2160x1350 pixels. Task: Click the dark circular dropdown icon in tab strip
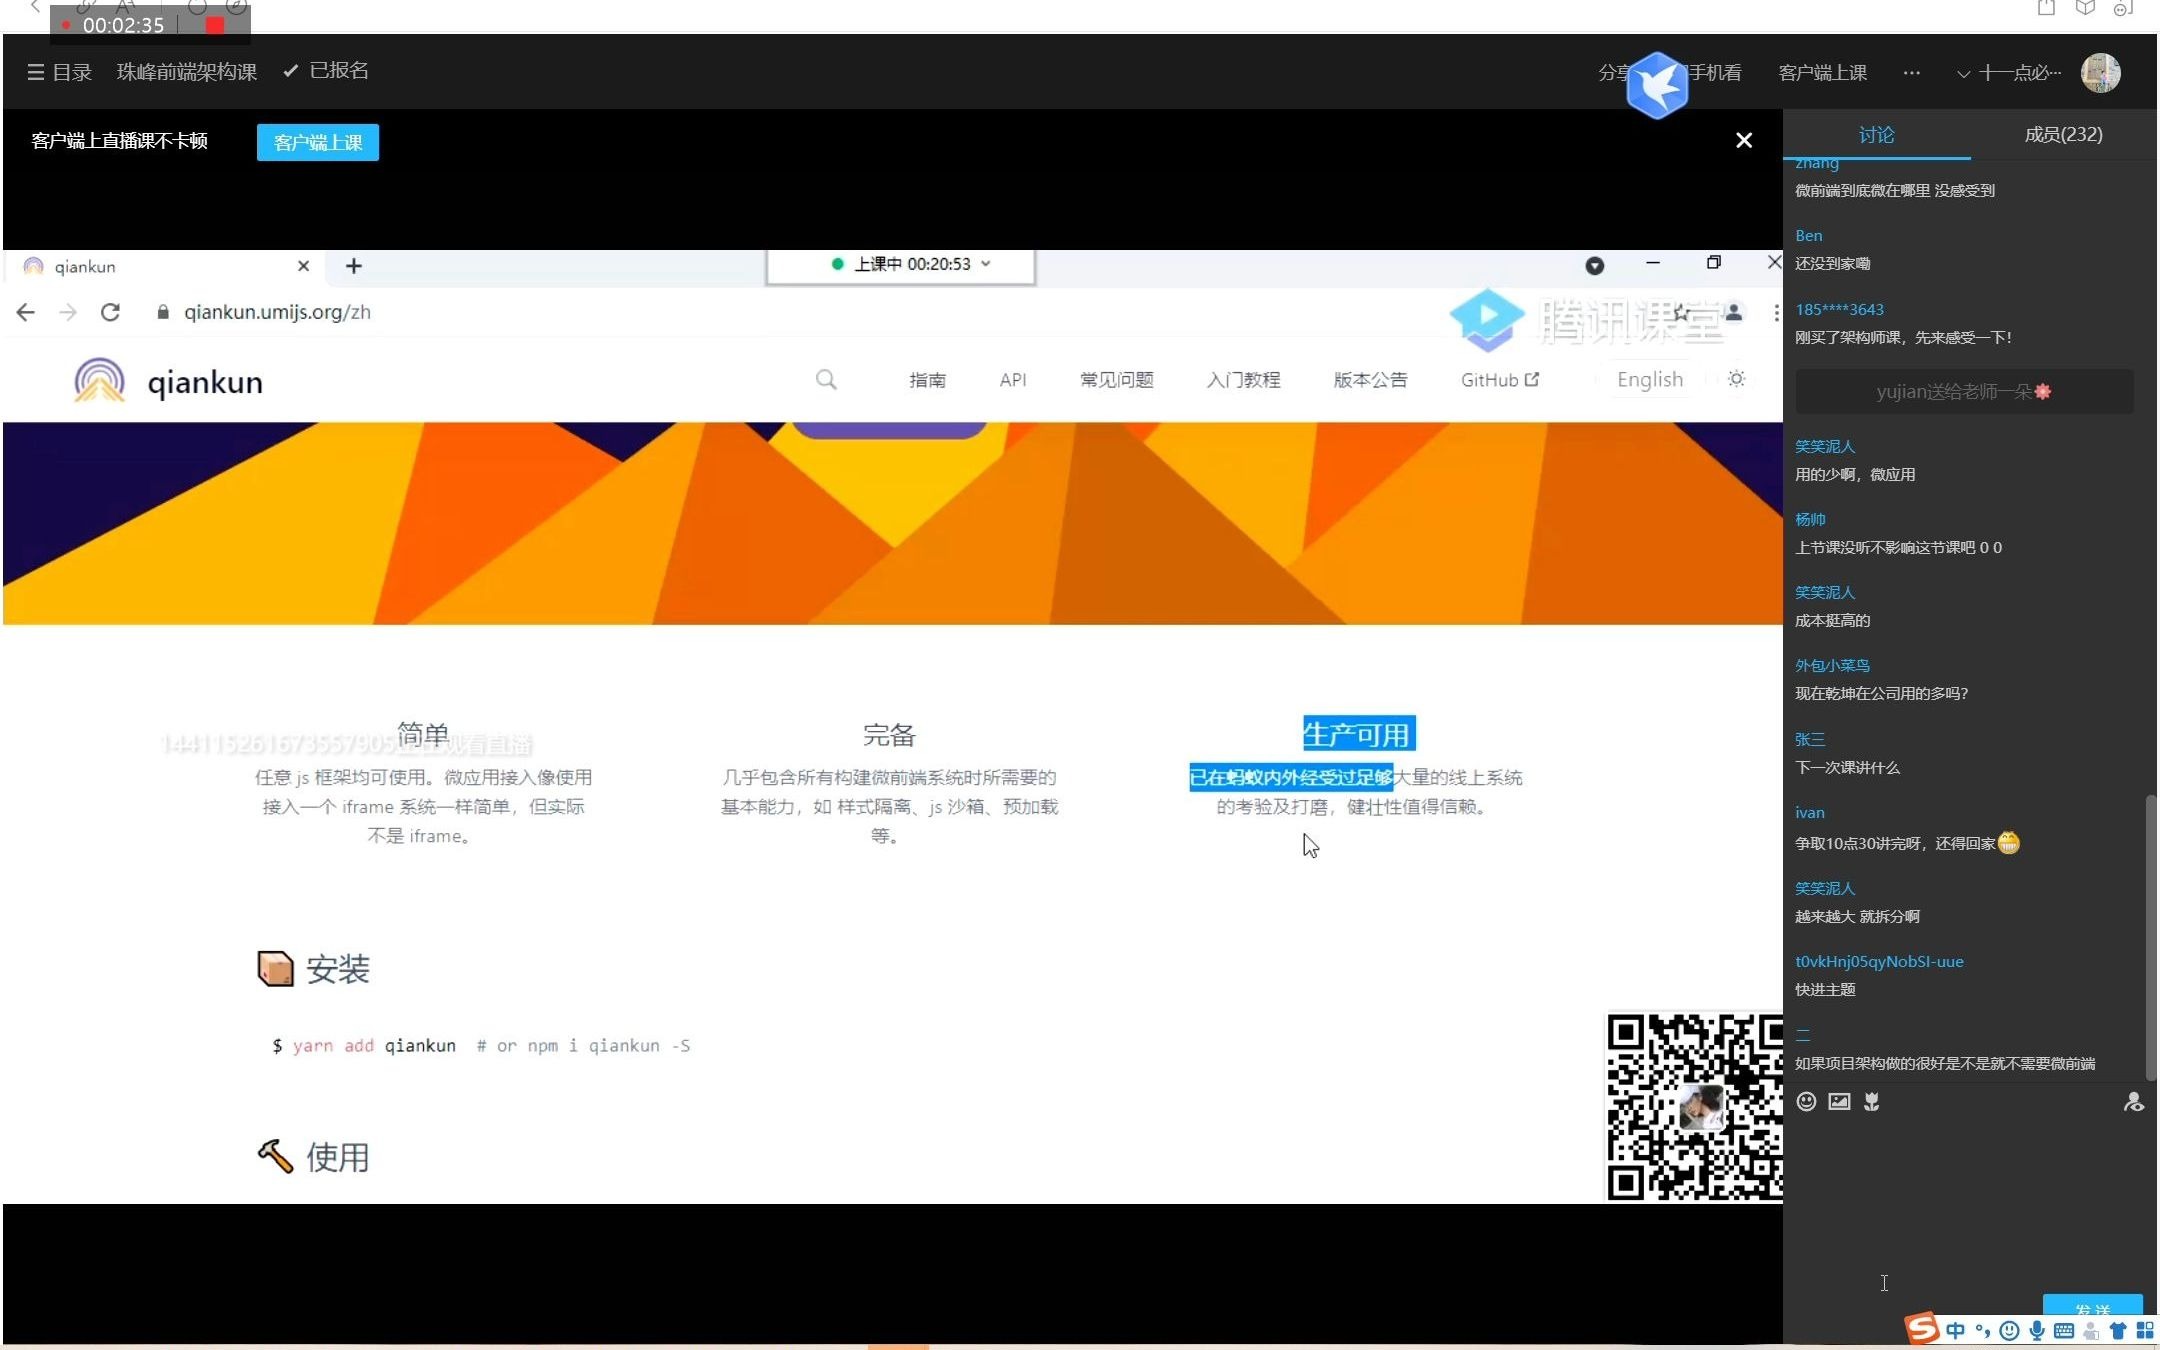click(x=1595, y=265)
